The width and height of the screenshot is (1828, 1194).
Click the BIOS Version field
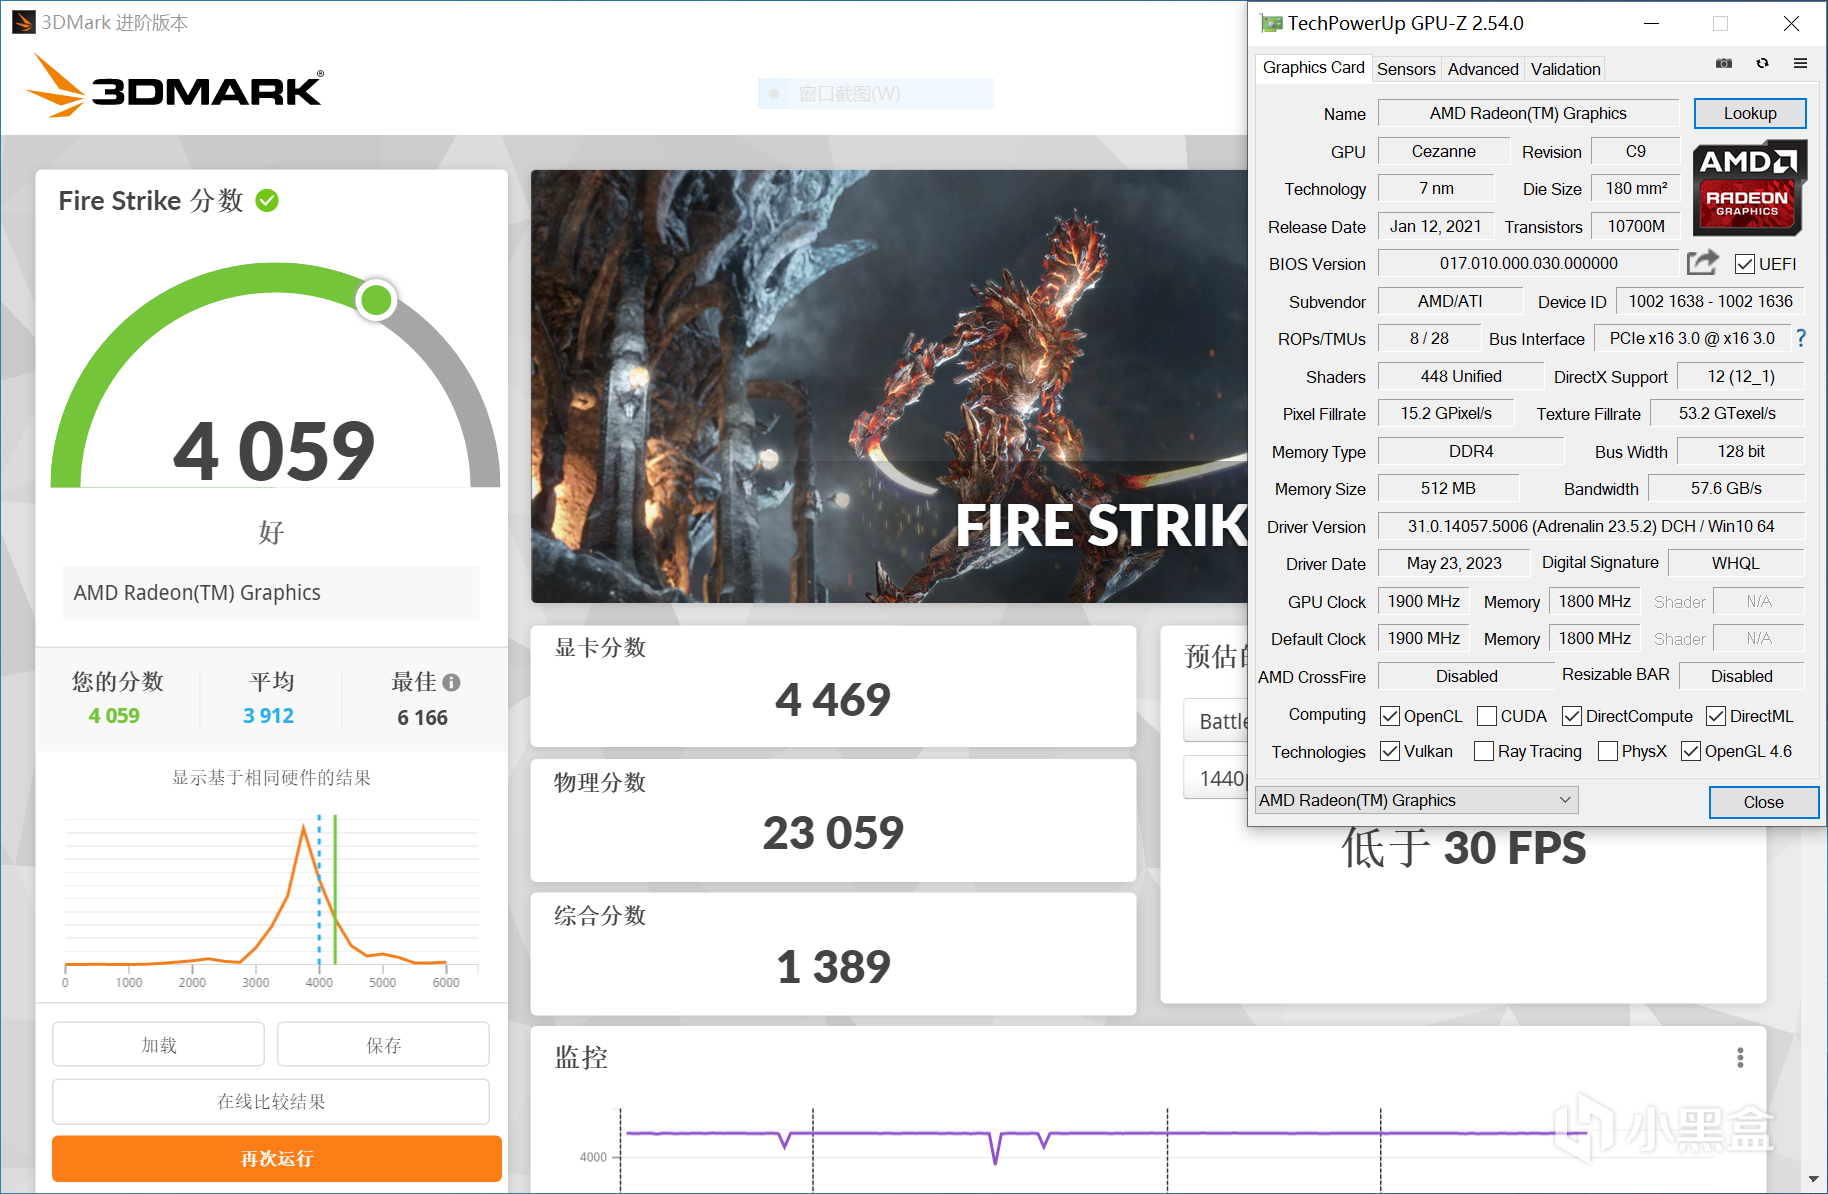tap(1528, 263)
